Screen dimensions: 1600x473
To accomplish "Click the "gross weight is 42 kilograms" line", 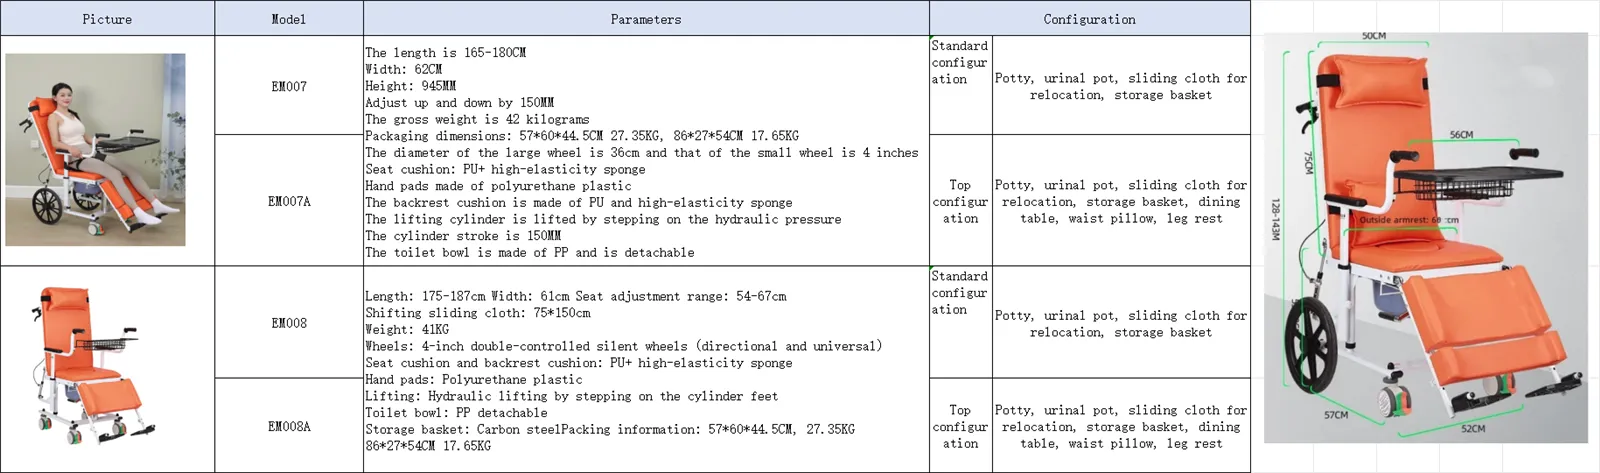I will [477, 119].
